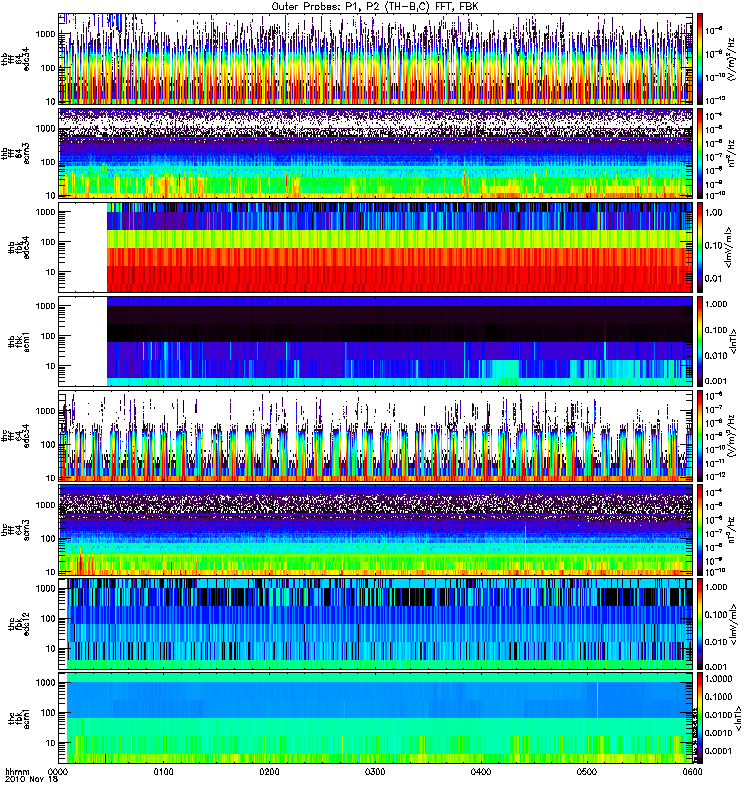The image size is (750, 800).
Task: Click the '1.00' tick on thb fbk edc34 color bar
Action: pyautogui.click(x=714, y=213)
